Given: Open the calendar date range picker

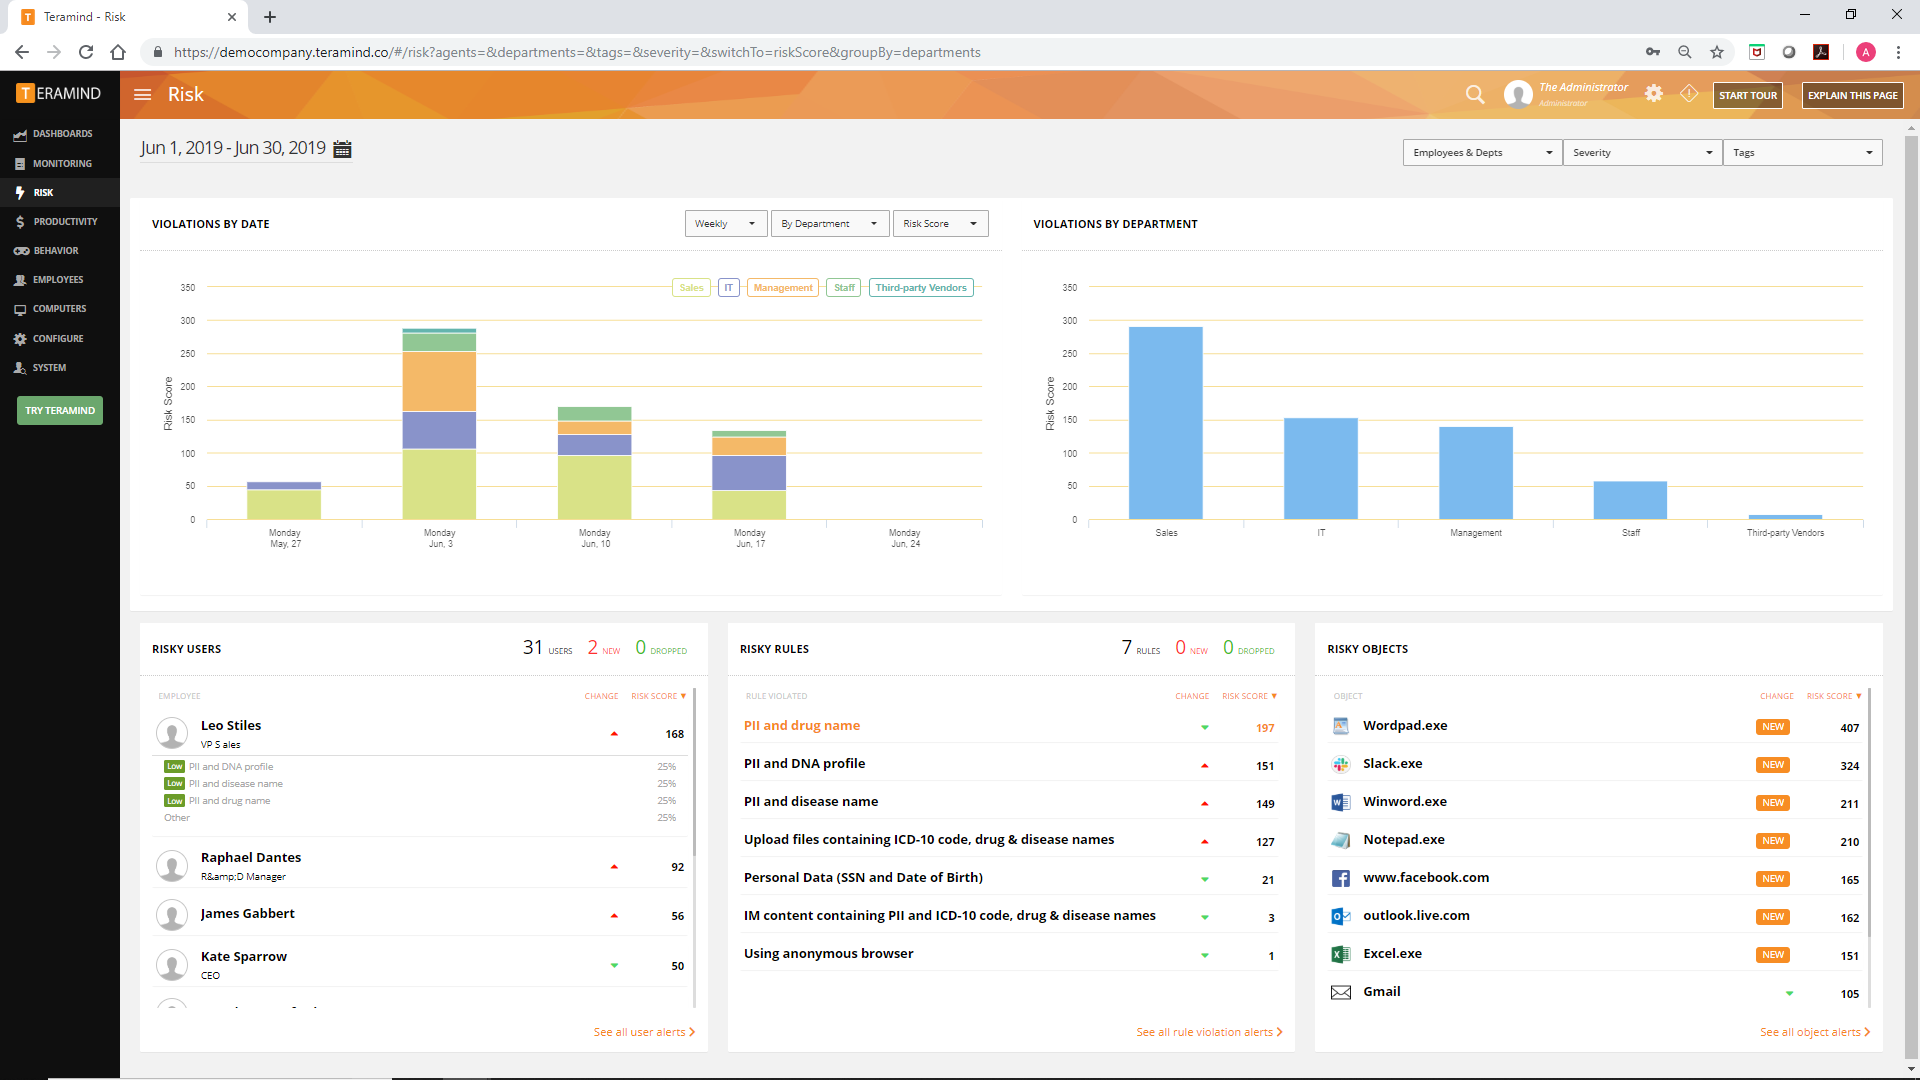Looking at the screenshot, I should pyautogui.click(x=342, y=149).
